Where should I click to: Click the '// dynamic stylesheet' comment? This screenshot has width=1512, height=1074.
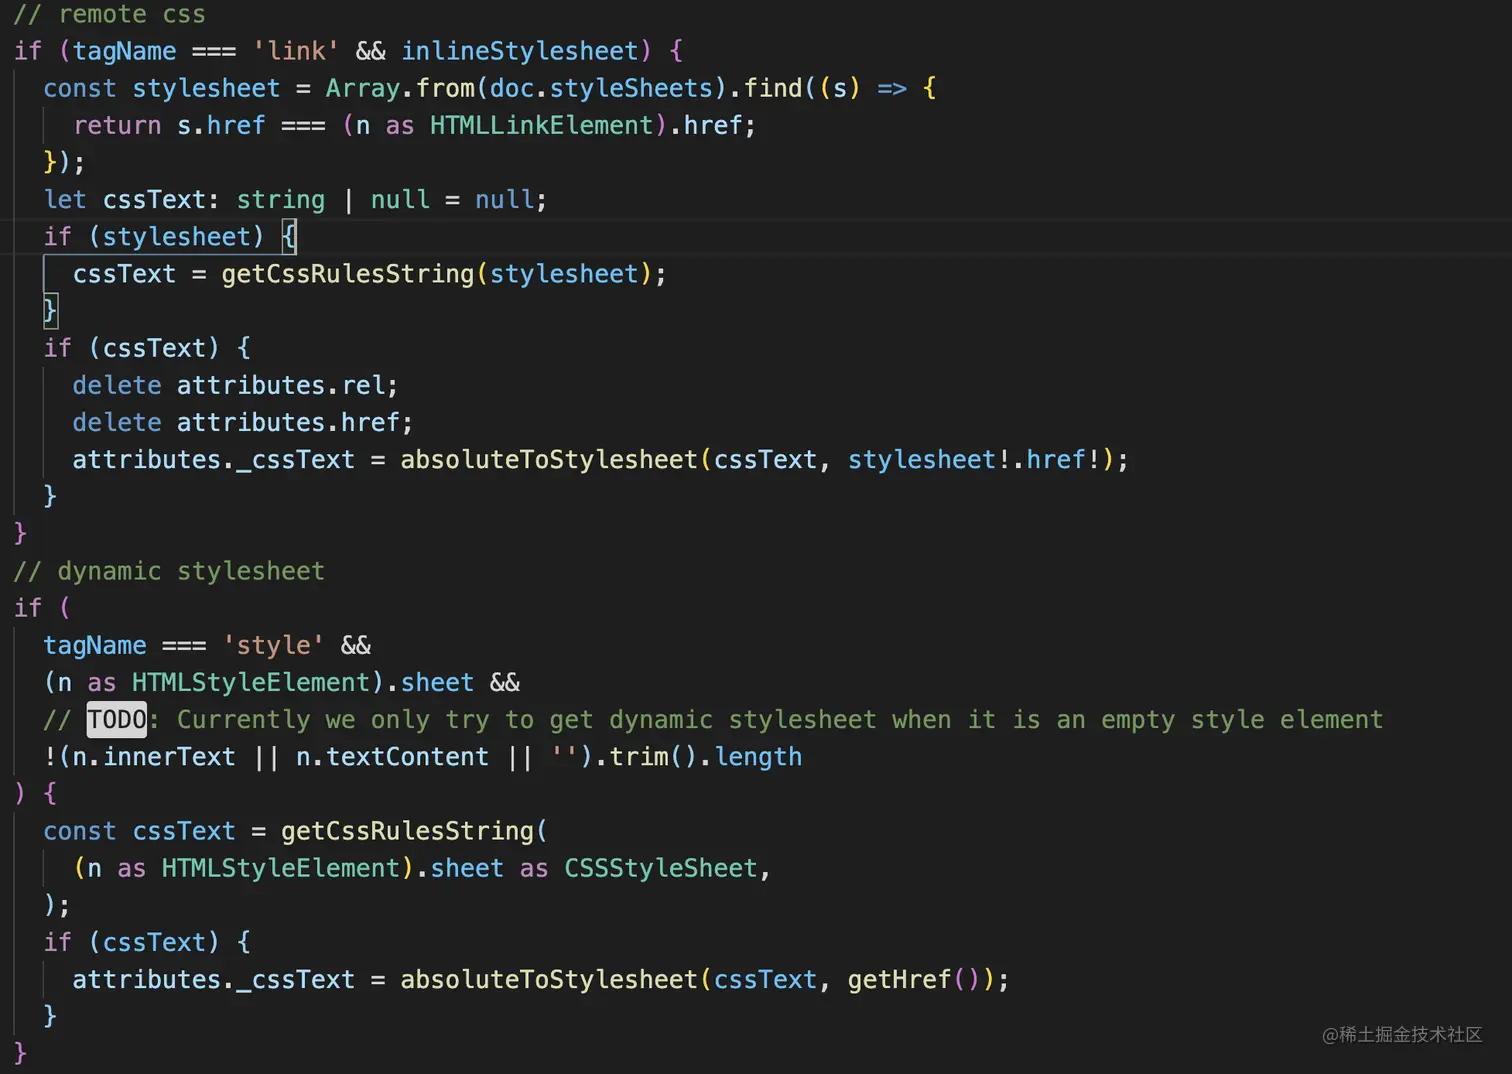tap(169, 571)
